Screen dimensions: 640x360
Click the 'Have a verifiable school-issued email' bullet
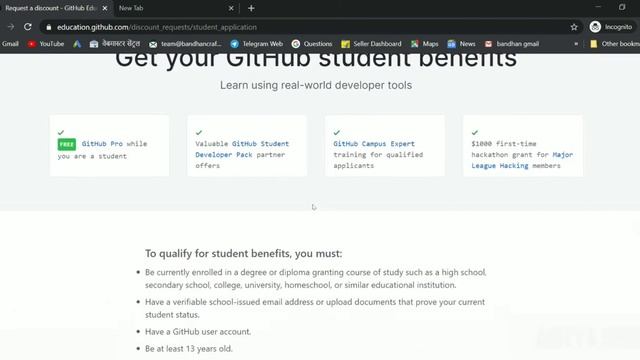coord(315,308)
